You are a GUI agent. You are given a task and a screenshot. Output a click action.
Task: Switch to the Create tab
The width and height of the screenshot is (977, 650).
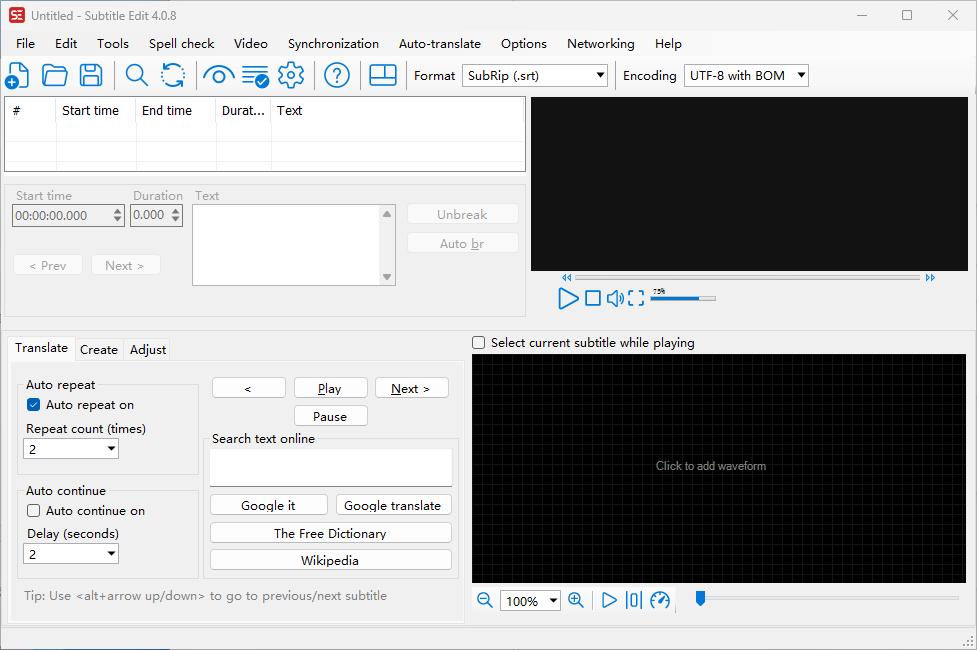click(99, 349)
